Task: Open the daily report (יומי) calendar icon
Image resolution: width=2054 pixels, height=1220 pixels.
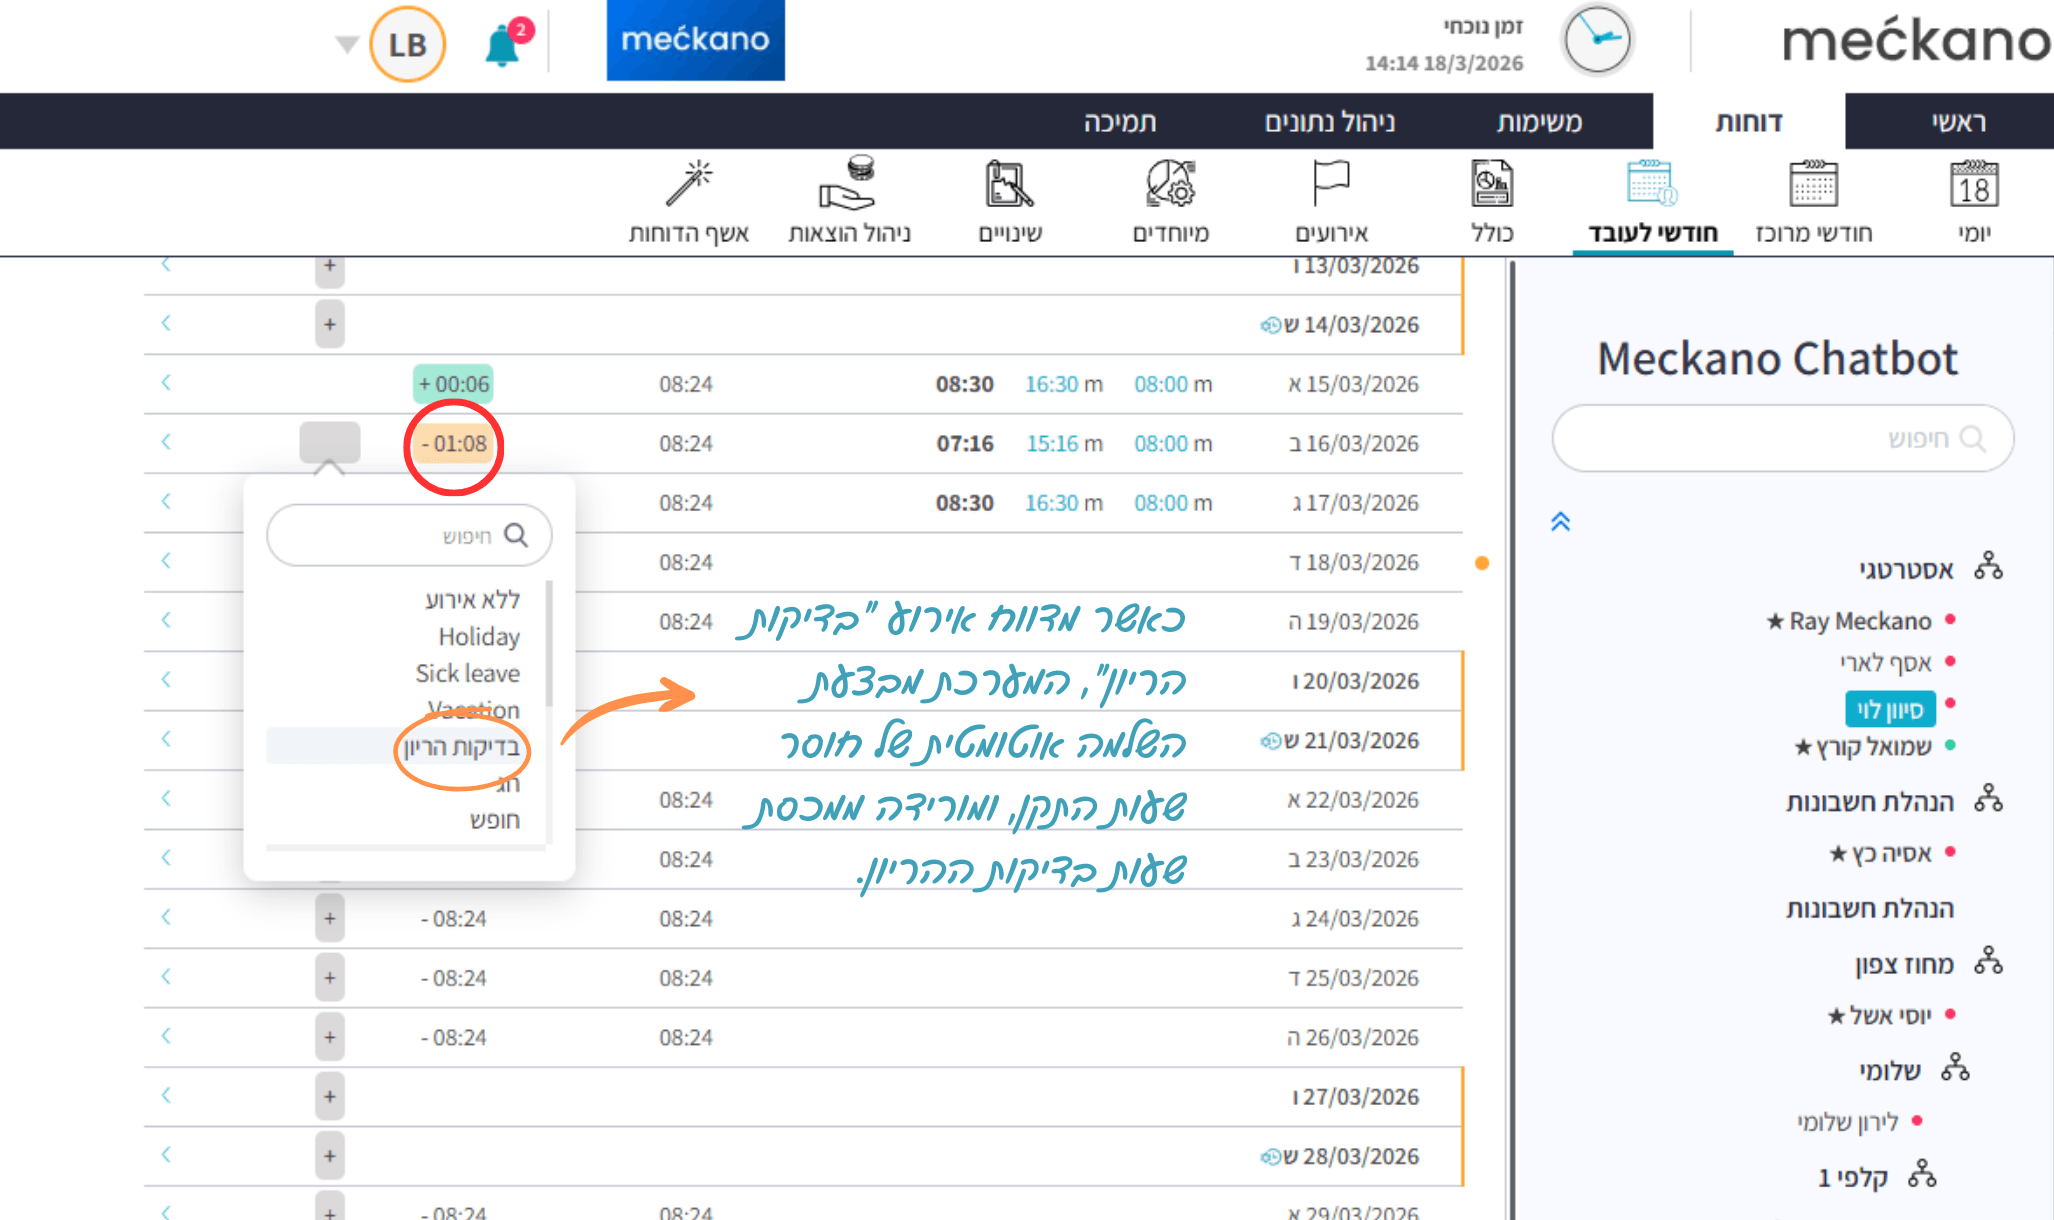Action: click(1973, 186)
